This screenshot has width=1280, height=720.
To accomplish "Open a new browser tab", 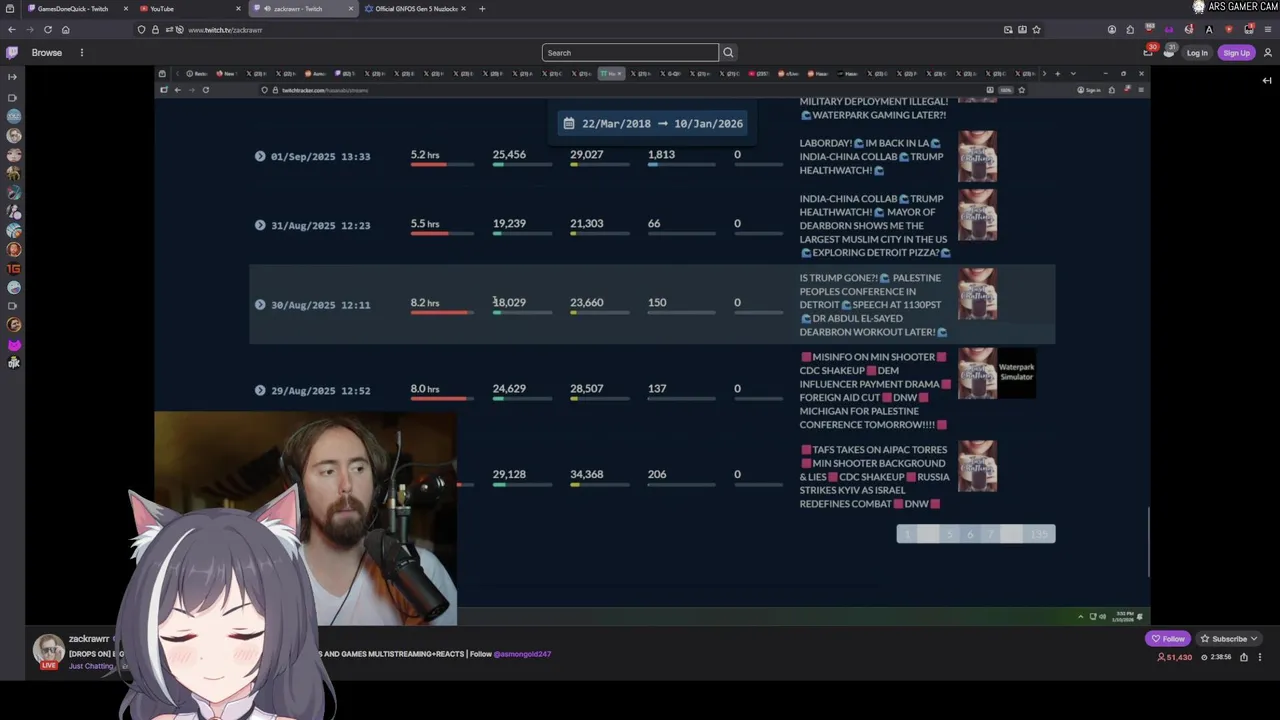I will (x=482, y=9).
